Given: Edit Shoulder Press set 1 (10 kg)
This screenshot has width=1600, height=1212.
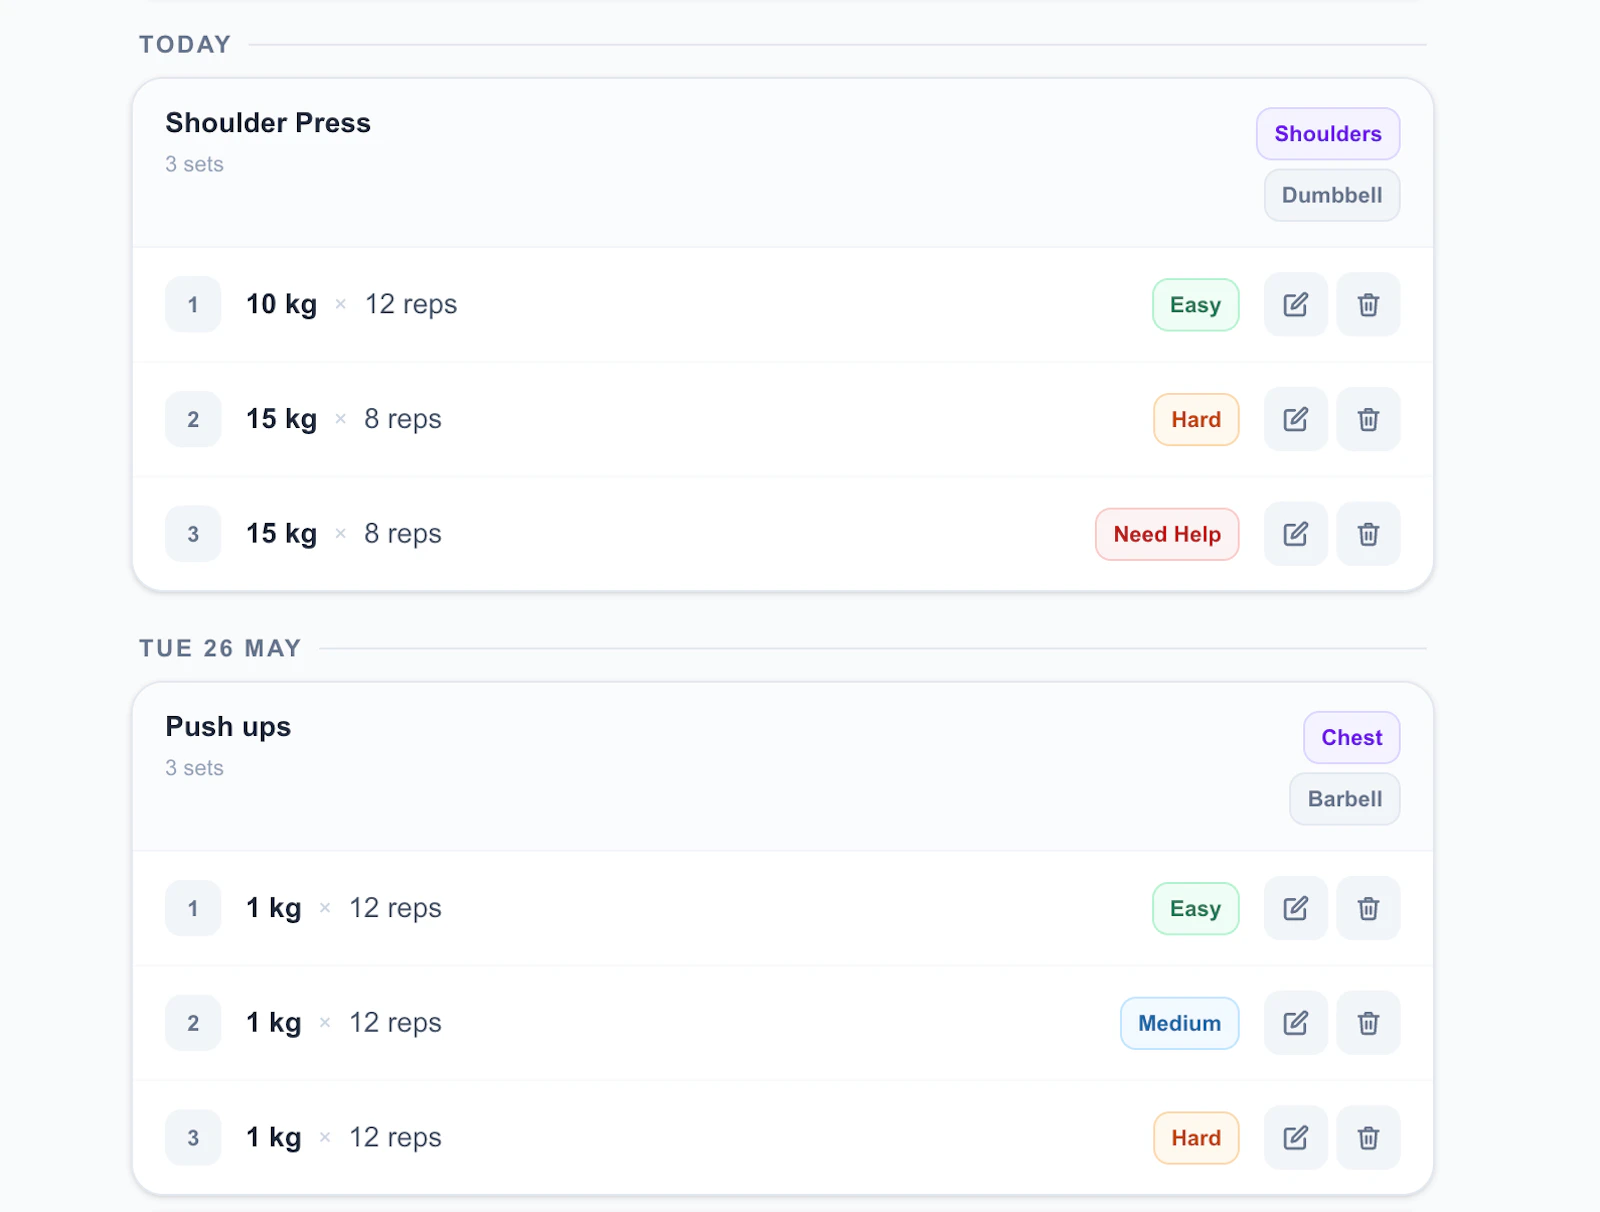Looking at the screenshot, I should click(x=1295, y=304).
